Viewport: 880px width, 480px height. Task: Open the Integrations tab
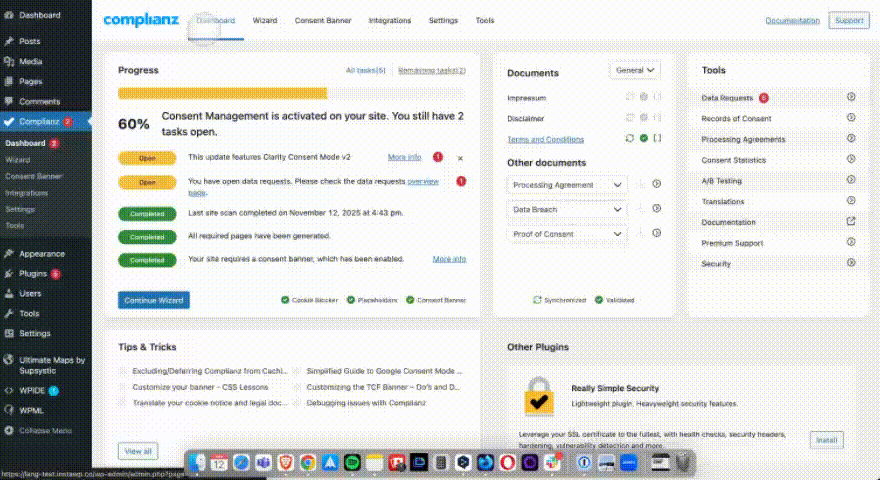pos(390,20)
